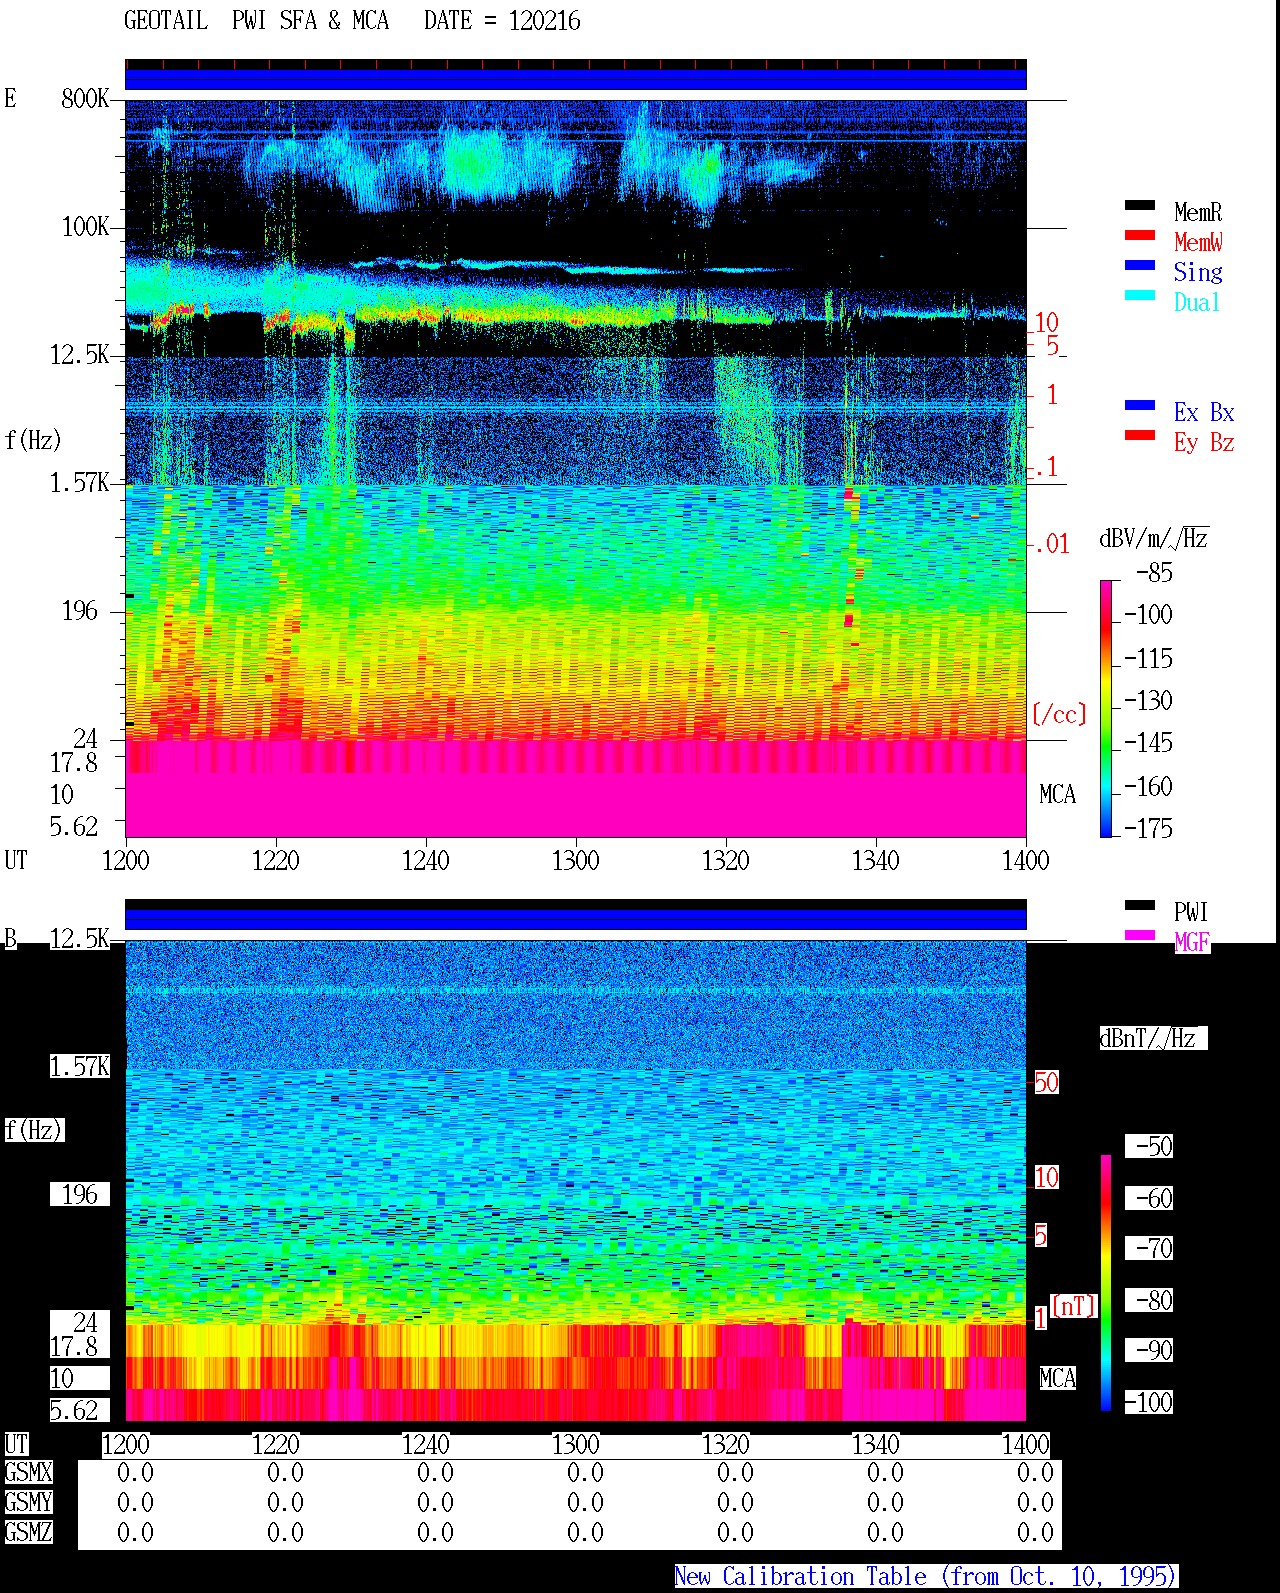
Task: Select the Ey Bz legend label
Action: coord(1204,442)
